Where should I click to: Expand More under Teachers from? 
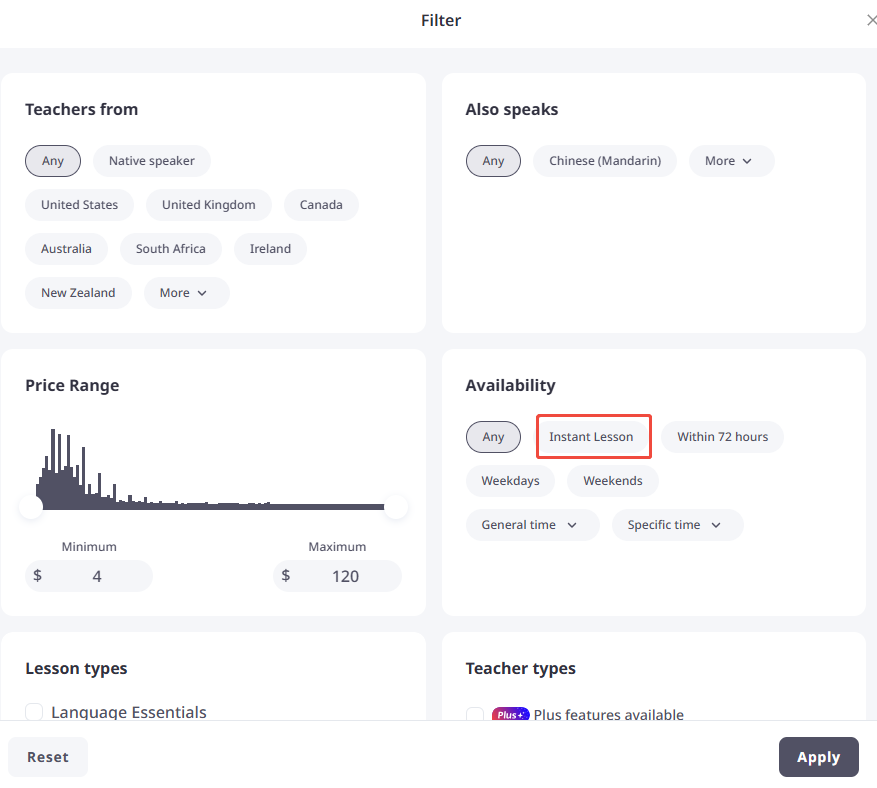click(186, 293)
